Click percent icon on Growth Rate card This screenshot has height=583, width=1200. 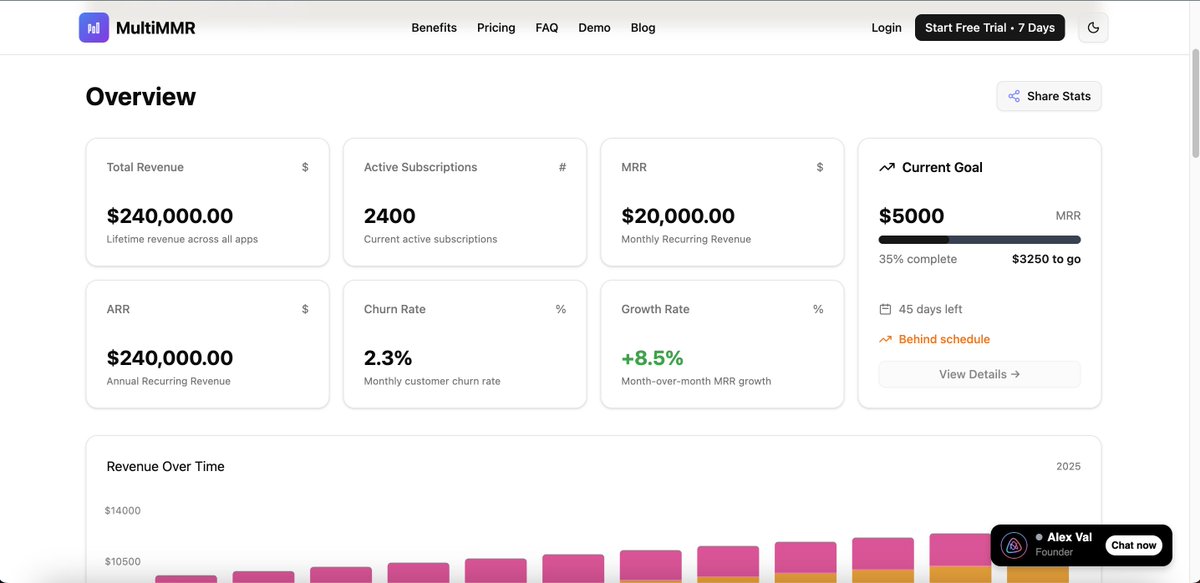(818, 309)
